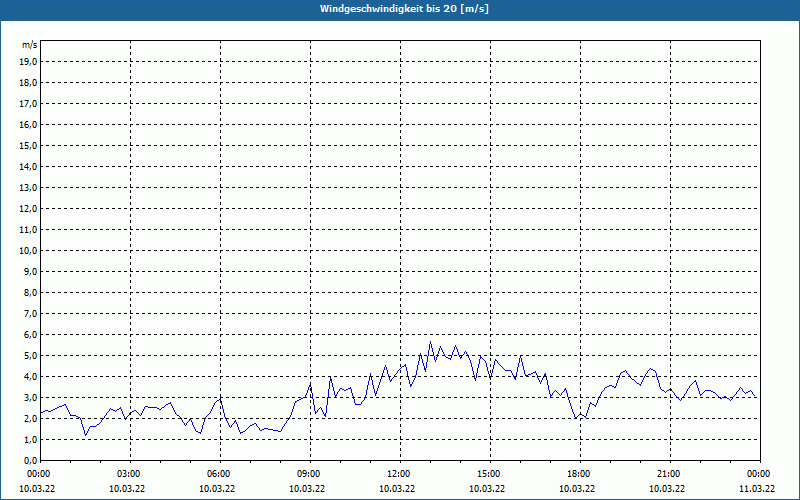This screenshot has width=800, height=500.
Task: Click the "8,0" y-axis label
Action: click(31, 292)
